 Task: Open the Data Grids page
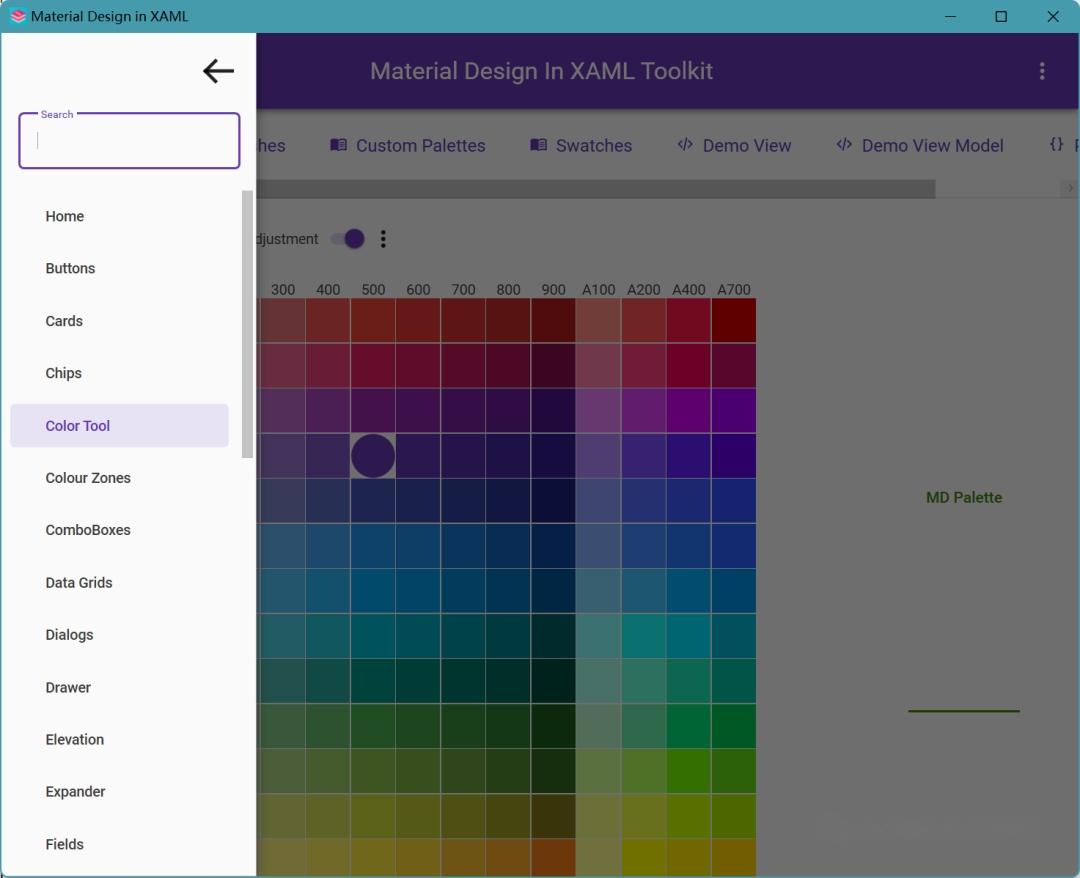[x=119, y=583]
